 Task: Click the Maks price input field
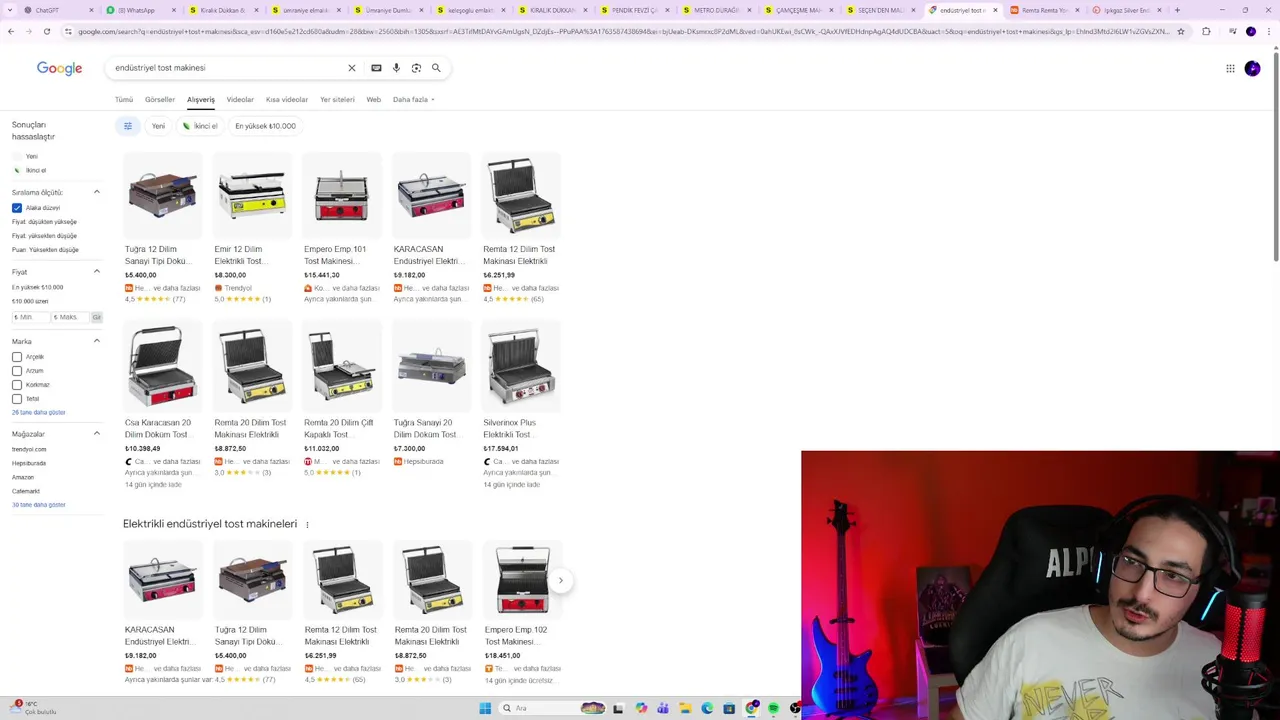[x=70, y=317]
